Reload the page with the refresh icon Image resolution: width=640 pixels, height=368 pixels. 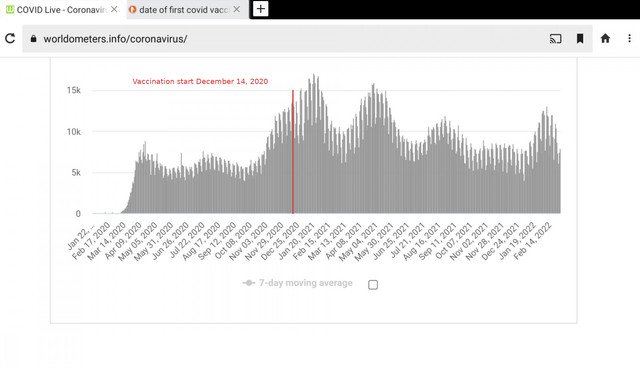(x=10, y=38)
